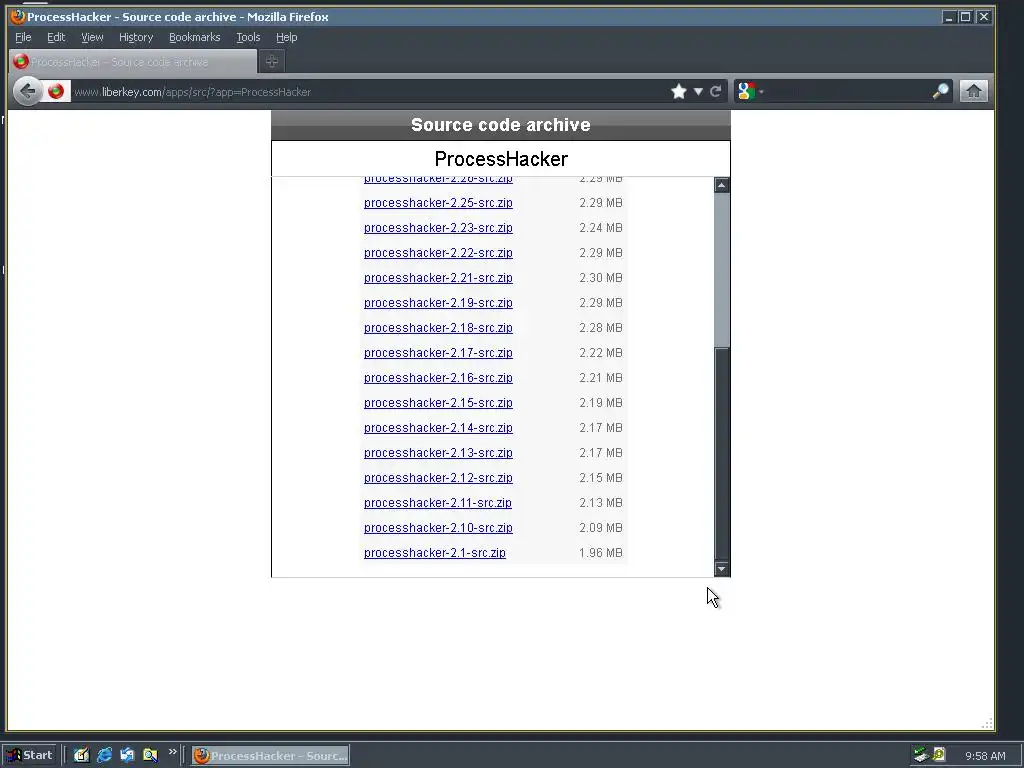Click the 1.96 MB size text

click(x=601, y=553)
